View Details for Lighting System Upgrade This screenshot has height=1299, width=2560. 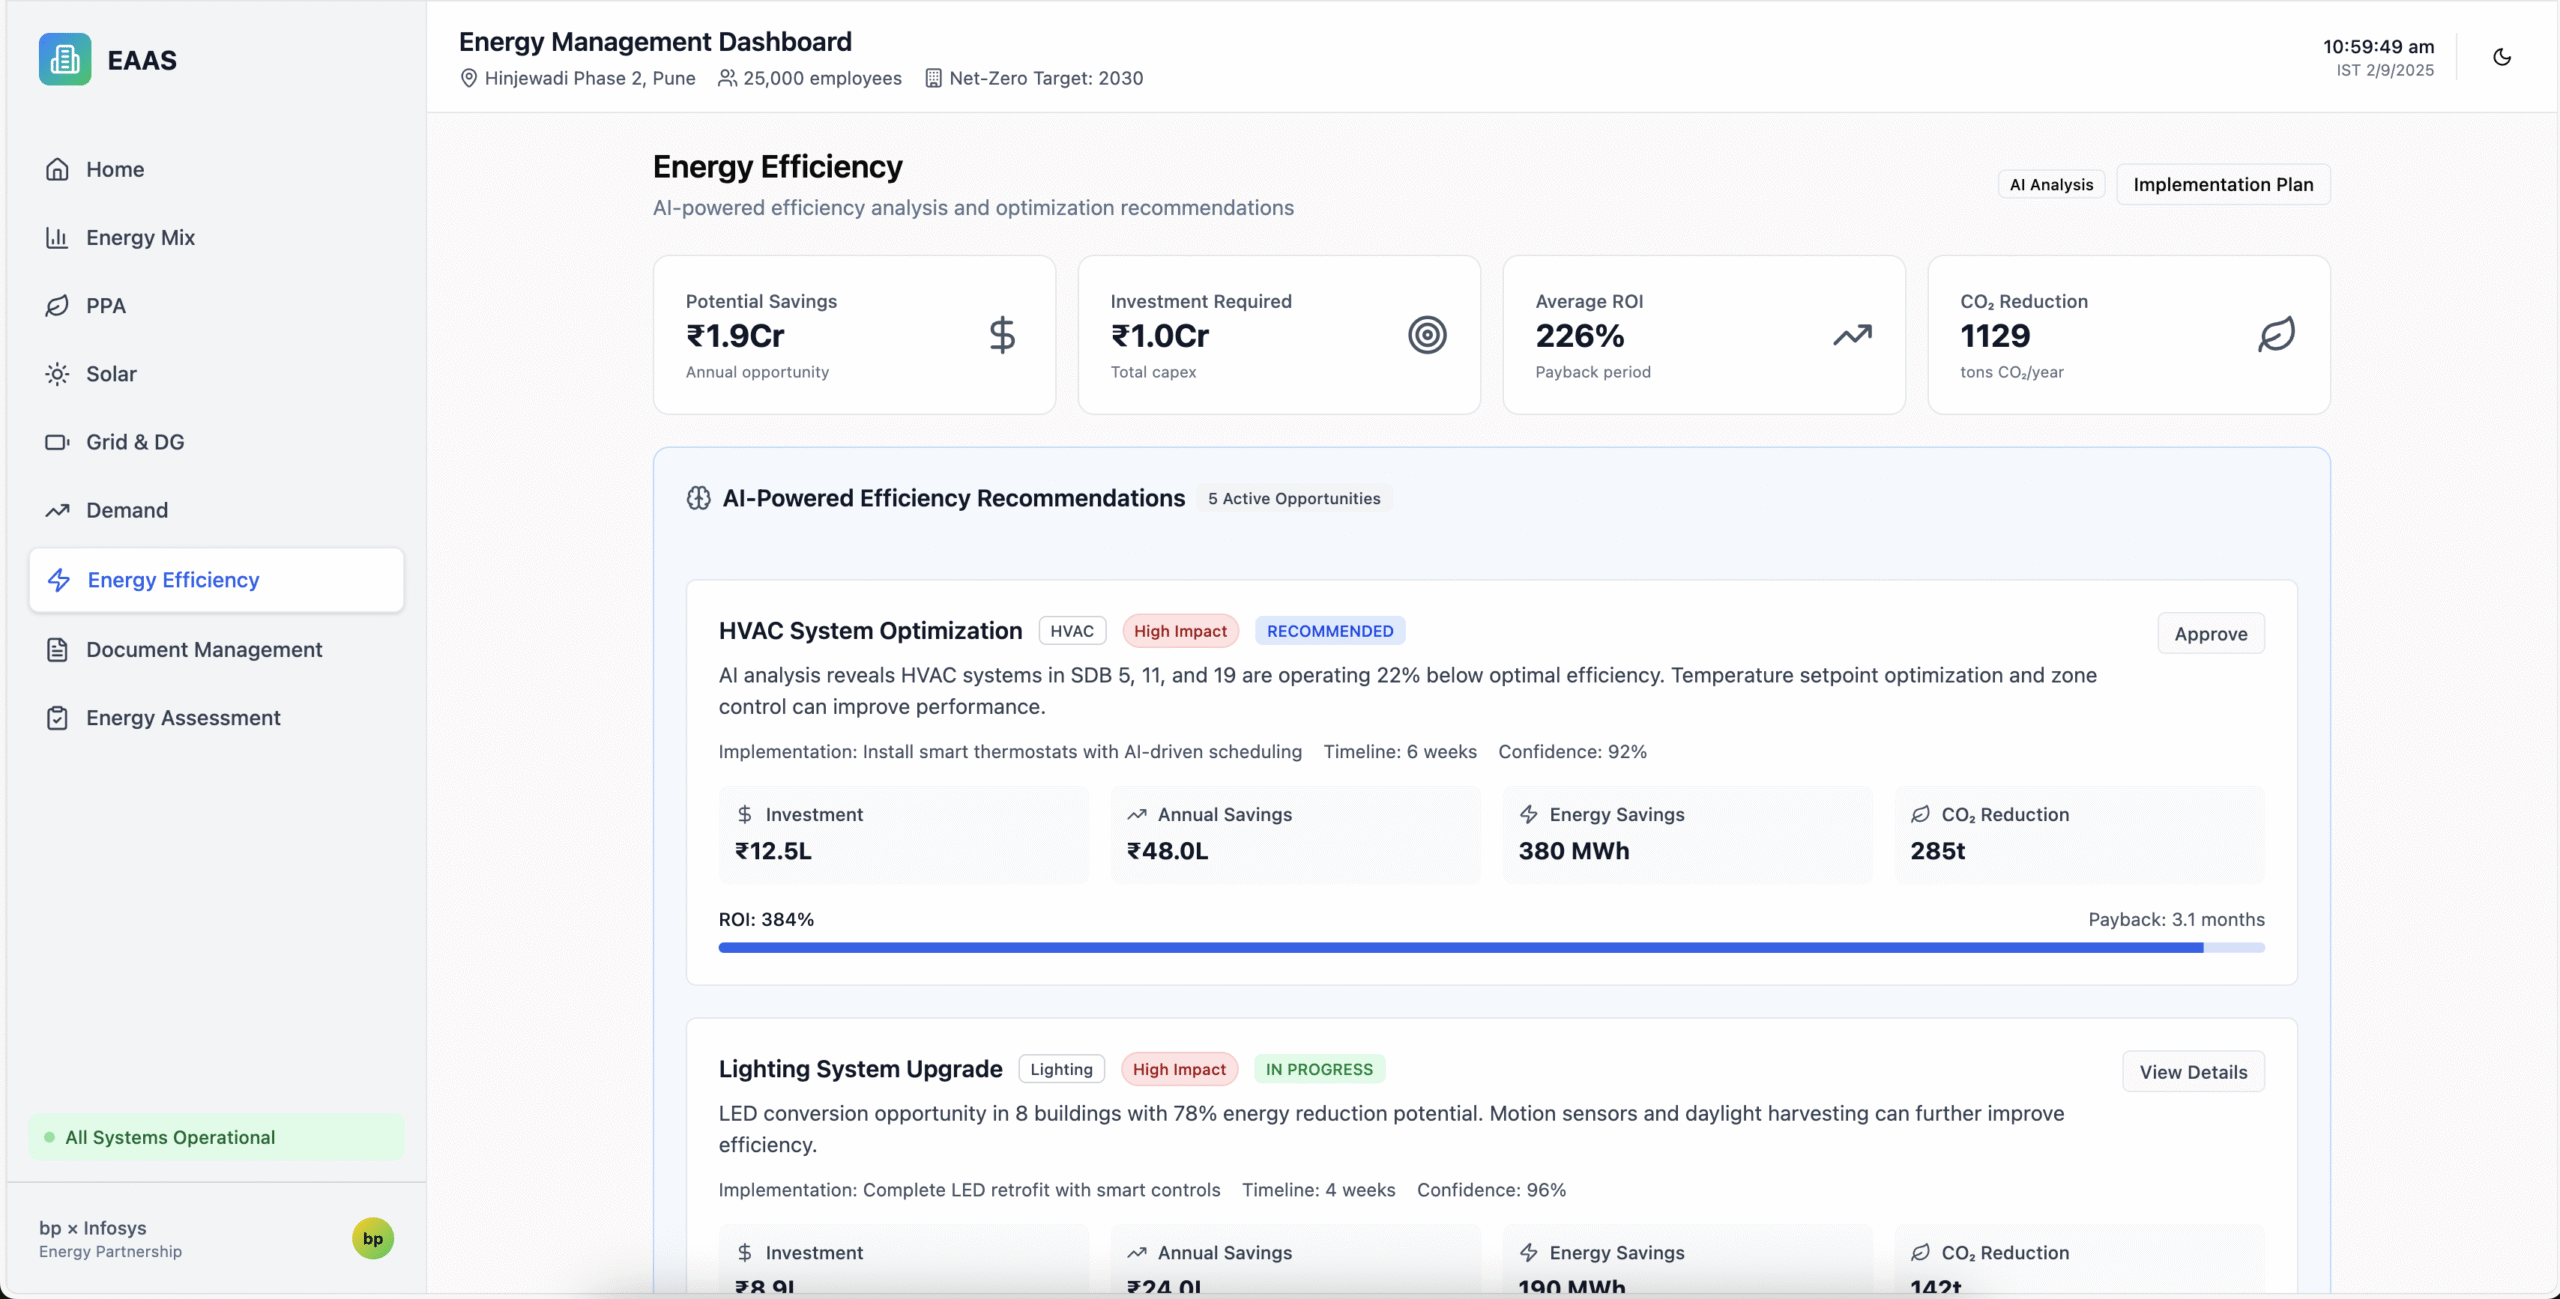coord(2193,1072)
